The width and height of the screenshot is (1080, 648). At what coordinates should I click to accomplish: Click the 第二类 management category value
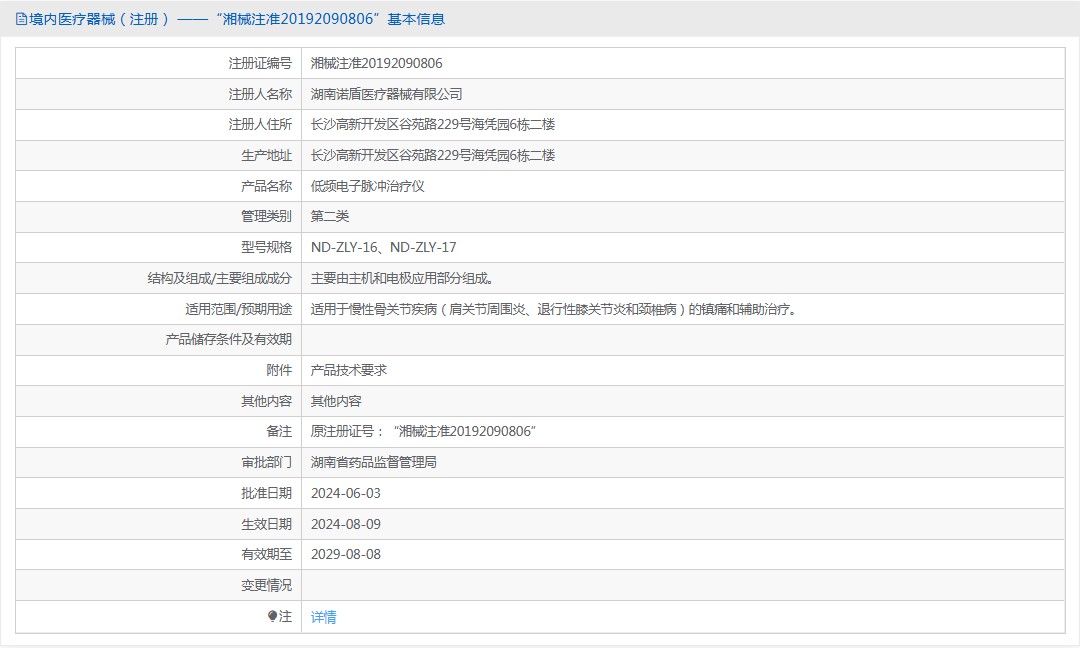[x=330, y=216]
